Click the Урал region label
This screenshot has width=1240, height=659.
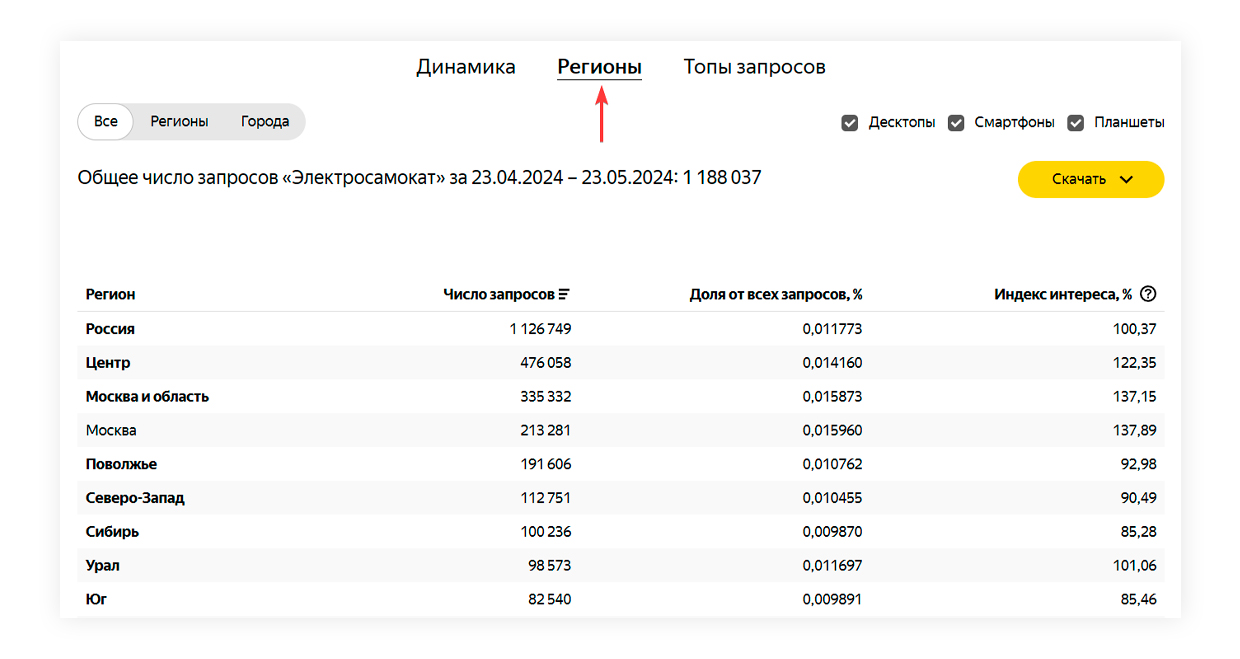[x=103, y=566]
